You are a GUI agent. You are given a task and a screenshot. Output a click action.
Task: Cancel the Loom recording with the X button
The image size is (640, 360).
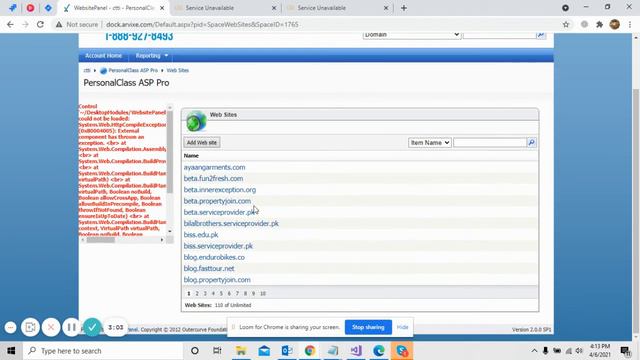(51, 327)
